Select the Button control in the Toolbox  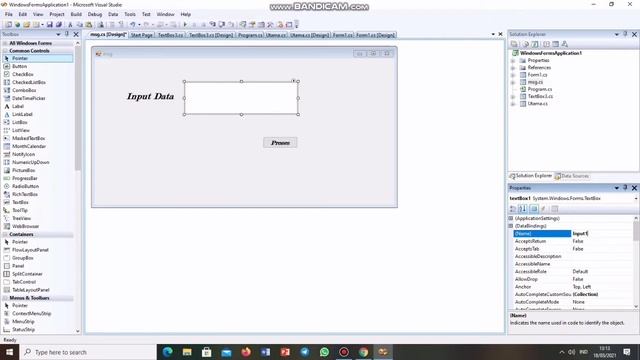(19, 66)
